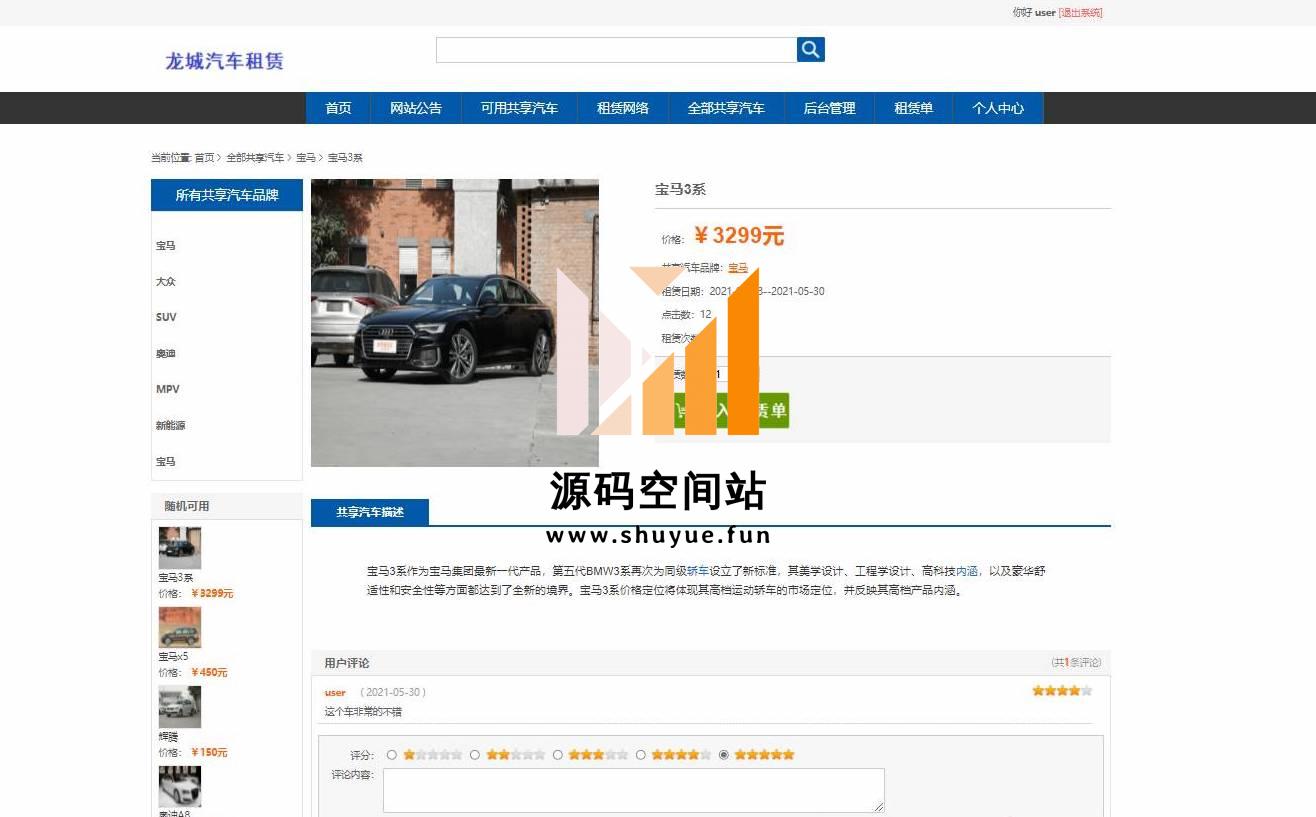
Task: Select the one-star rating radio
Action: [392, 755]
